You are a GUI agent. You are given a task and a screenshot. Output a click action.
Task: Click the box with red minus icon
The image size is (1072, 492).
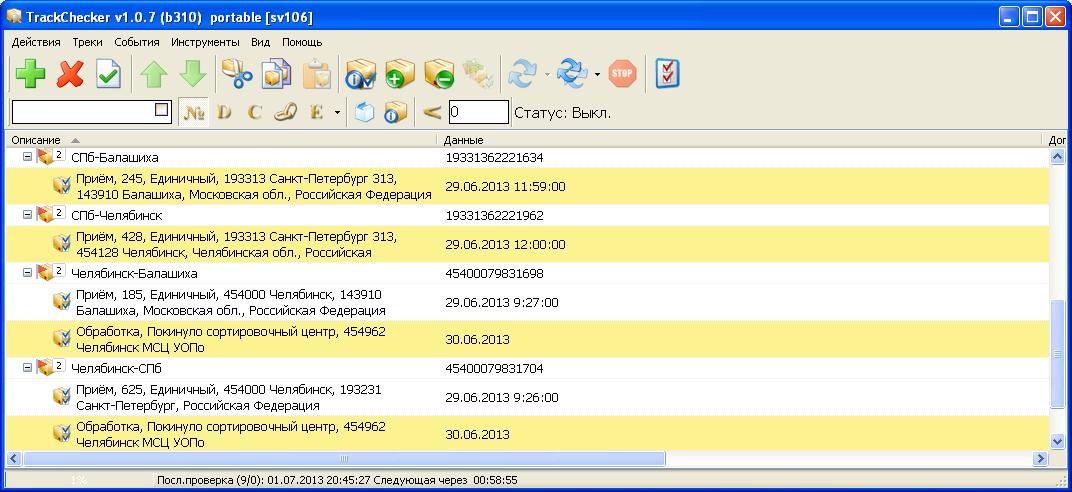(438, 74)
